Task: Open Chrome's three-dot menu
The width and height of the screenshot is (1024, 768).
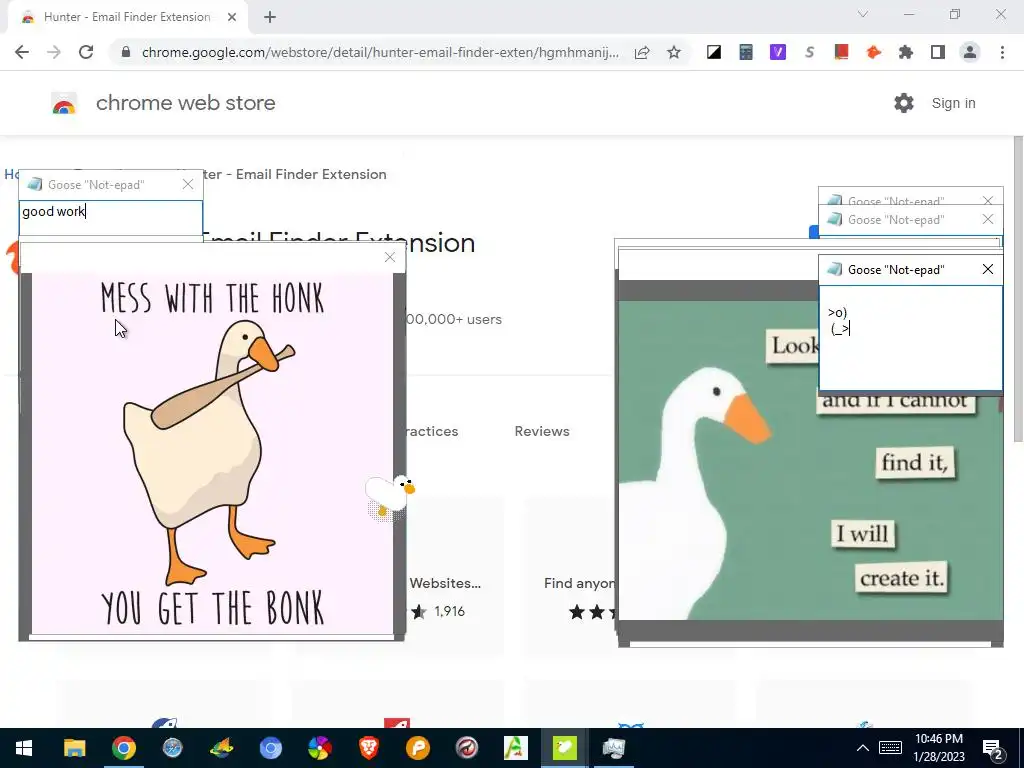Action: click(1002, 52)
